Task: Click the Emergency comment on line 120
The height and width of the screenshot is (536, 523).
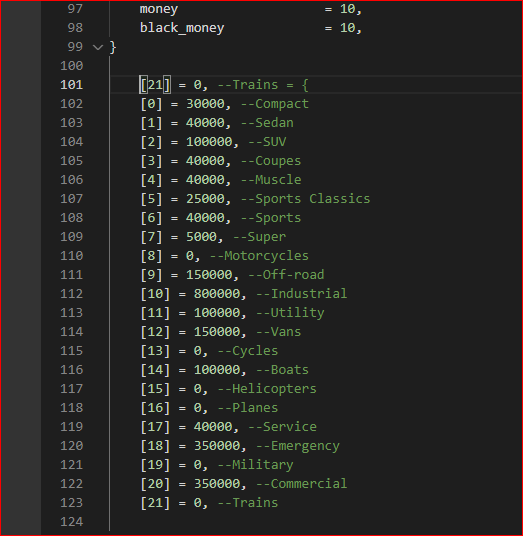Action: (298, 446)
